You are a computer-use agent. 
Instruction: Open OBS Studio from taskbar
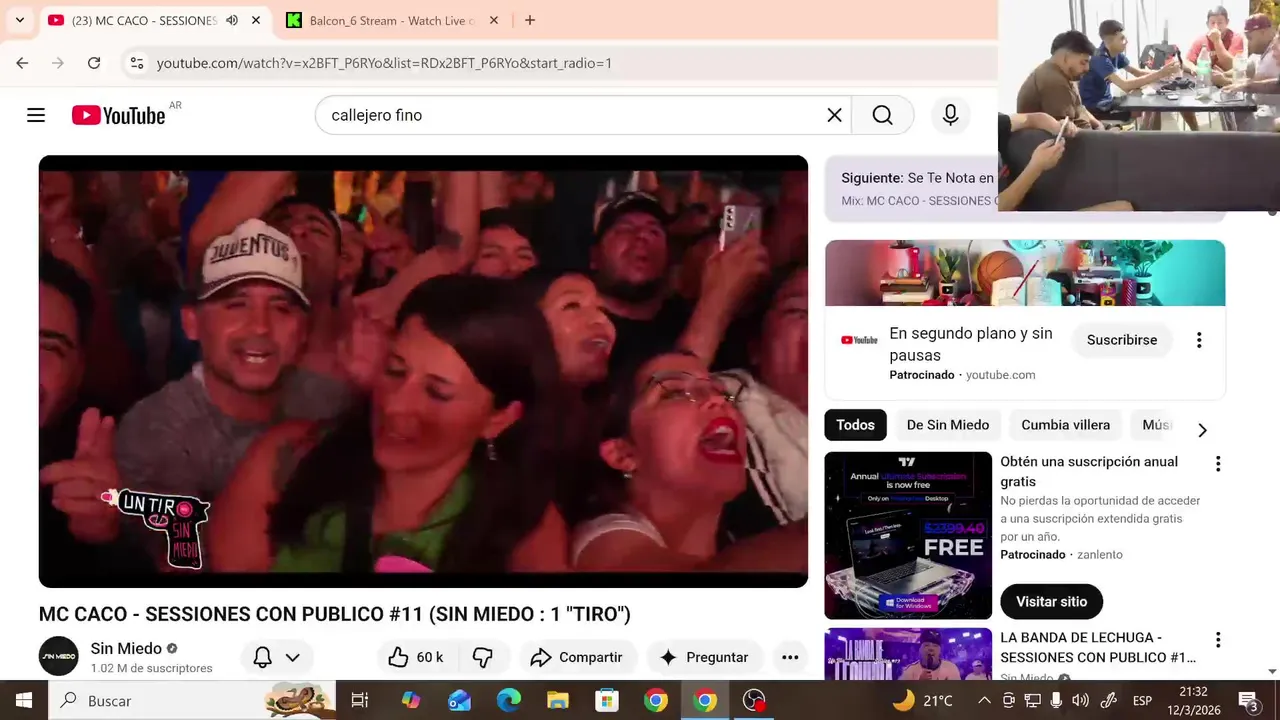pos(754,701)
